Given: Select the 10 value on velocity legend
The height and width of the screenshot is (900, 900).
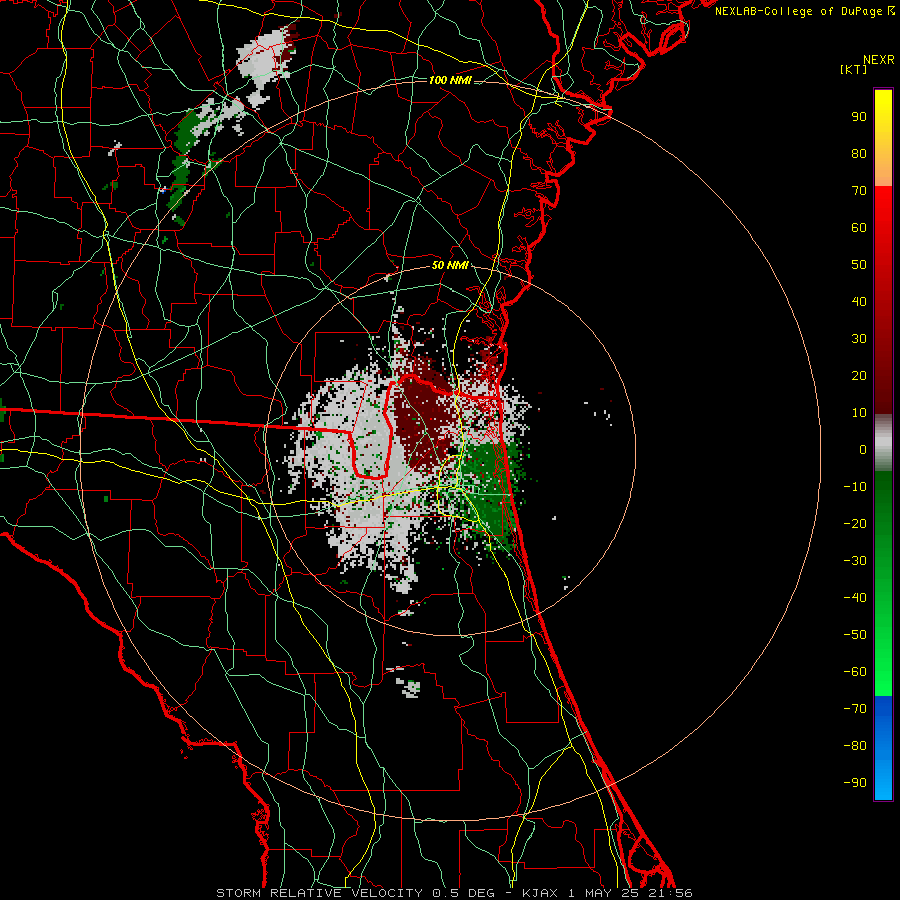Looking at the screenshot, I should [x=859, y=413].
